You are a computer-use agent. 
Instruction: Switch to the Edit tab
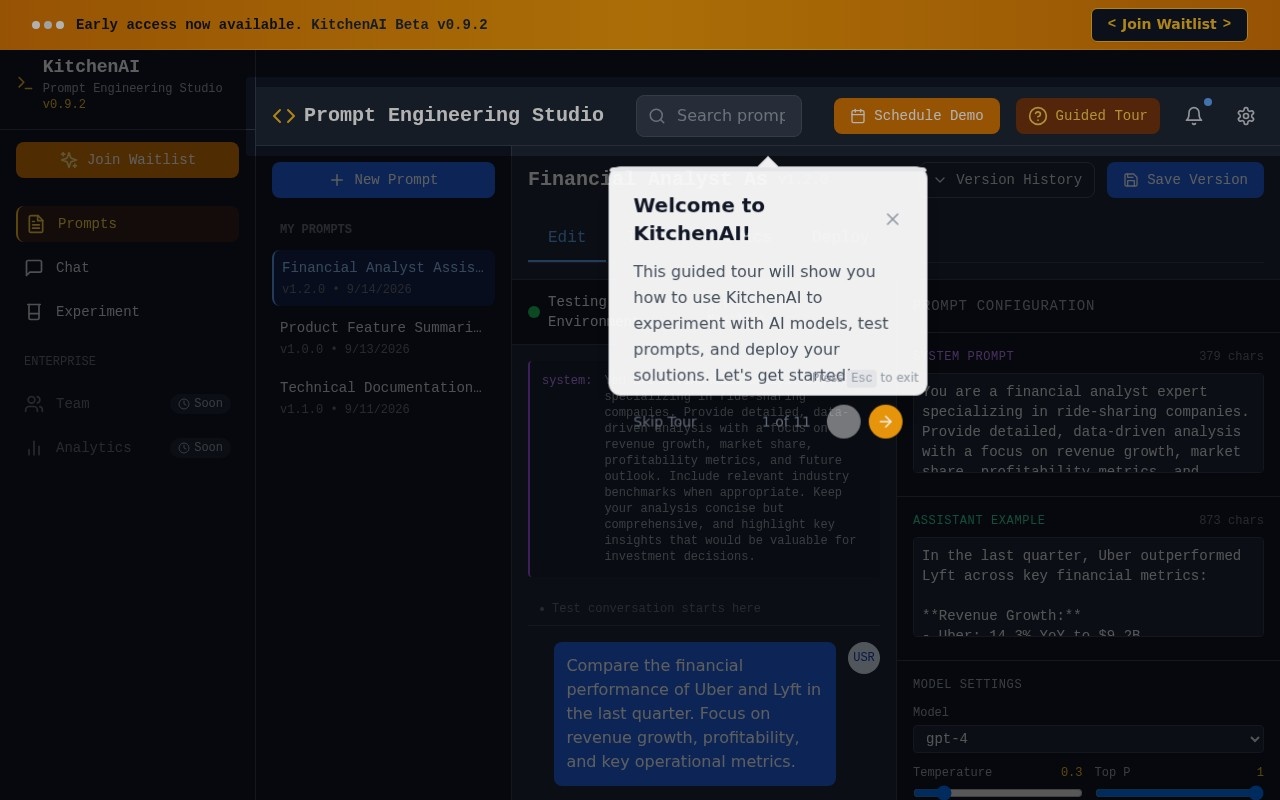[567, 237]
